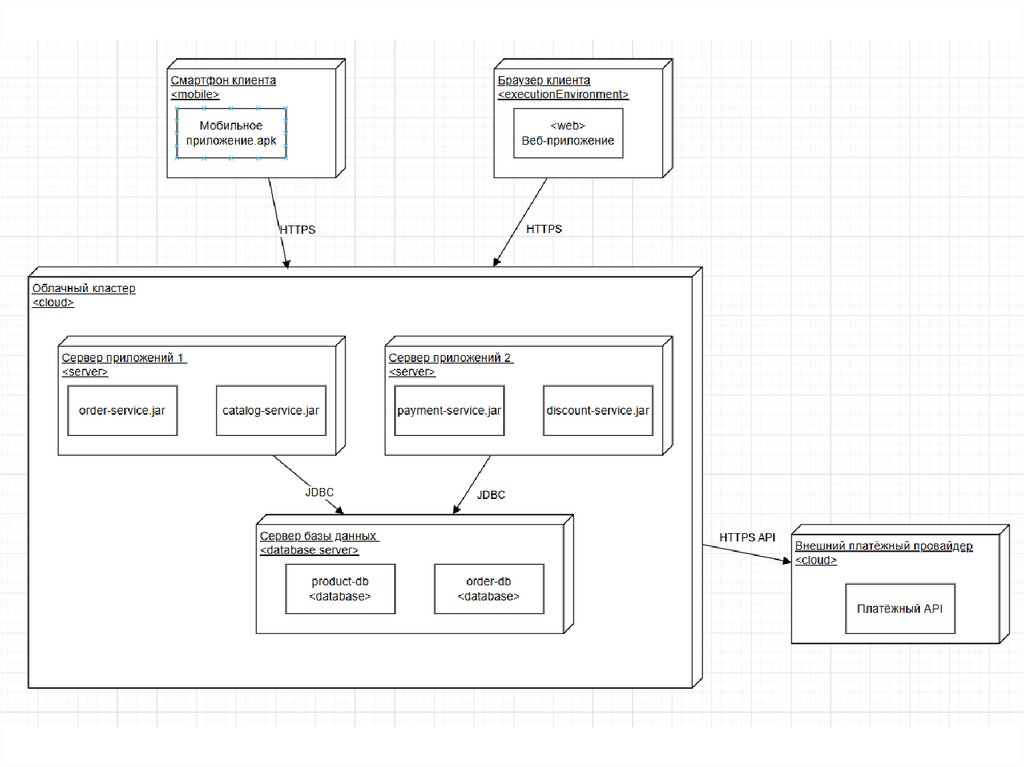The width and height of the screenshot is (1024, 767).
Task: Click the 'HTTPS API' connector label
Action: pyautogui.click(x=747, y=537)
